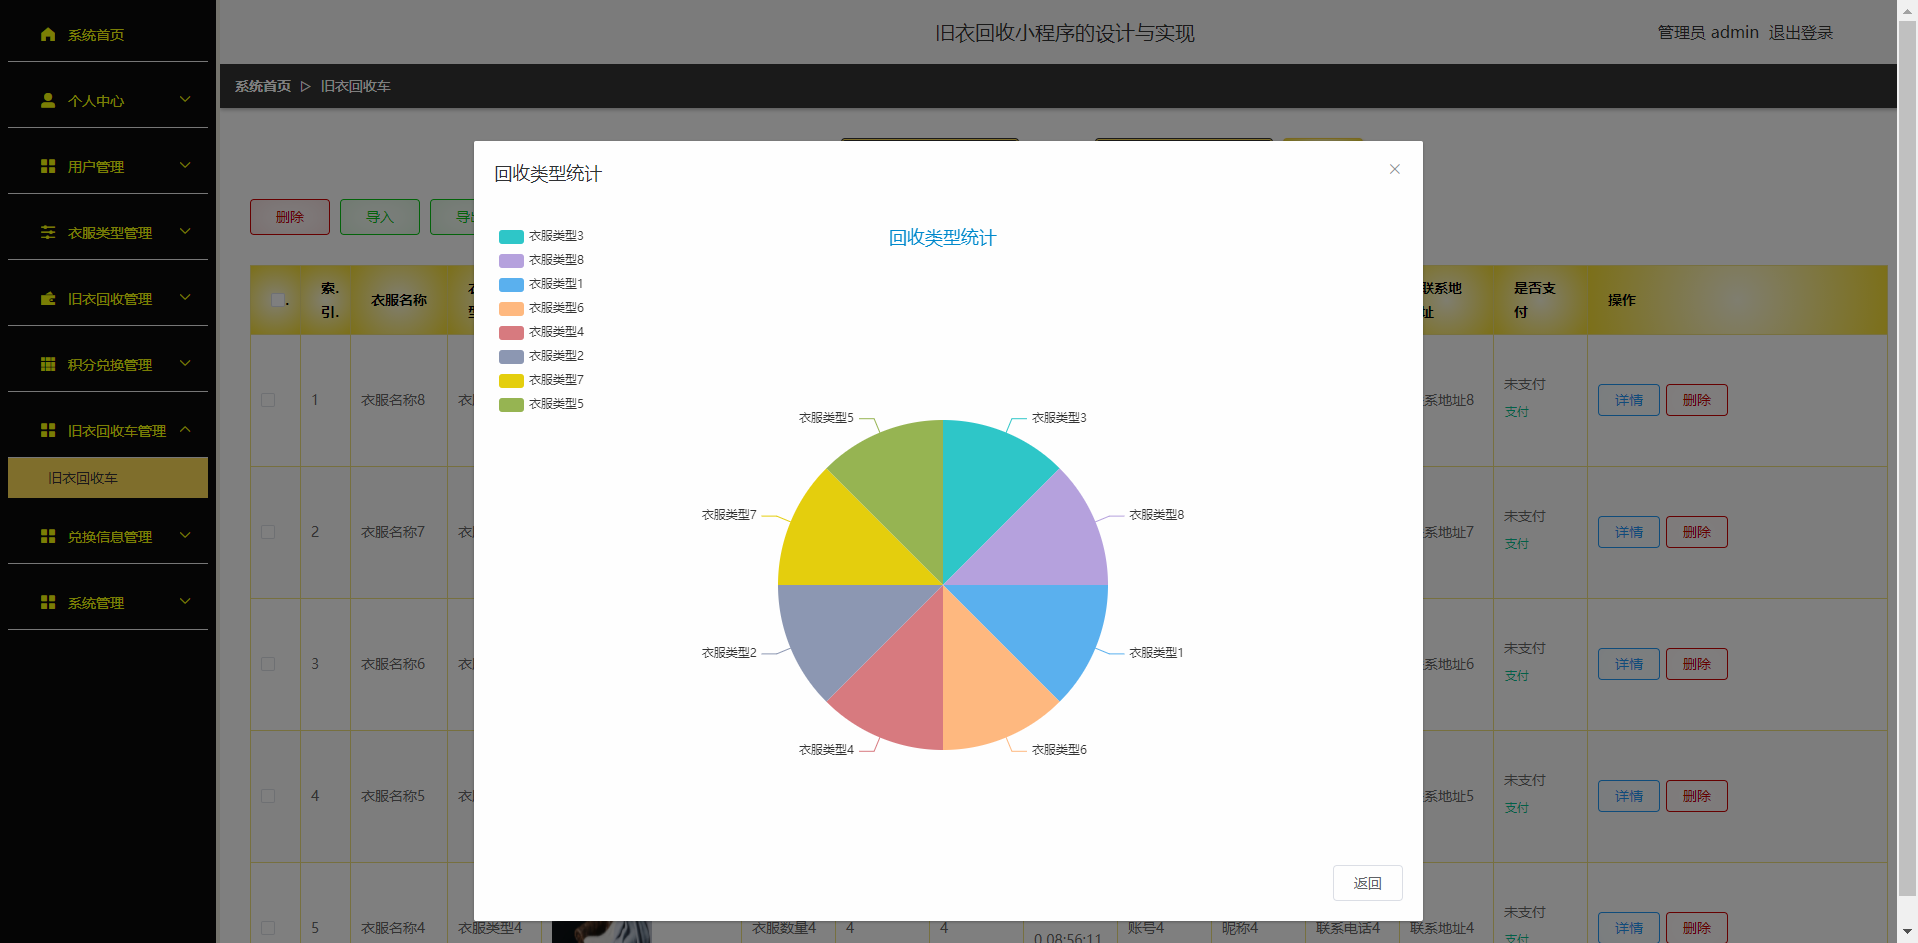1918x943 pixels.
Task: Select the 旧衣回收车 submenu item
Action: 108,478
